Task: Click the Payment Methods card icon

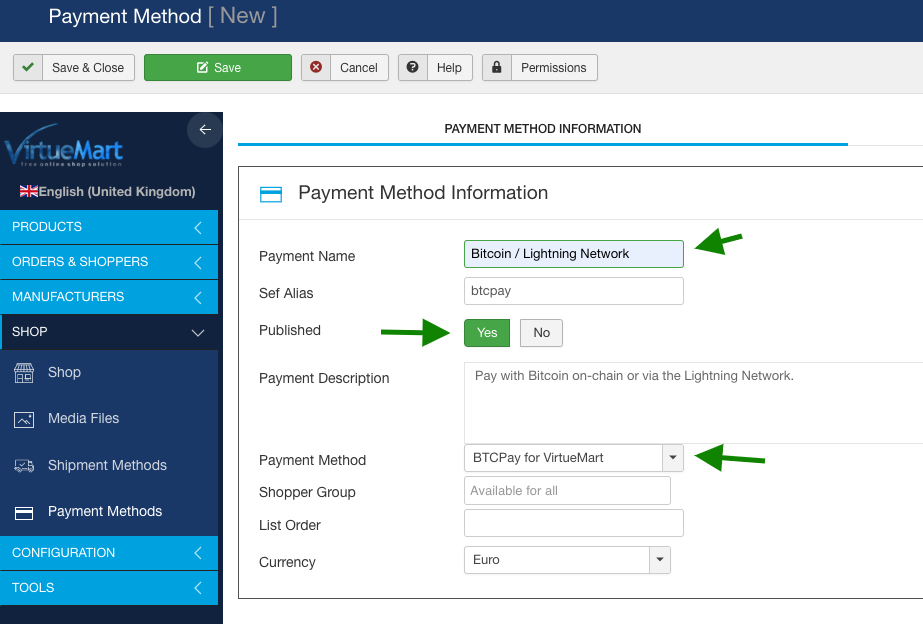Action: (x=25, y=511)
